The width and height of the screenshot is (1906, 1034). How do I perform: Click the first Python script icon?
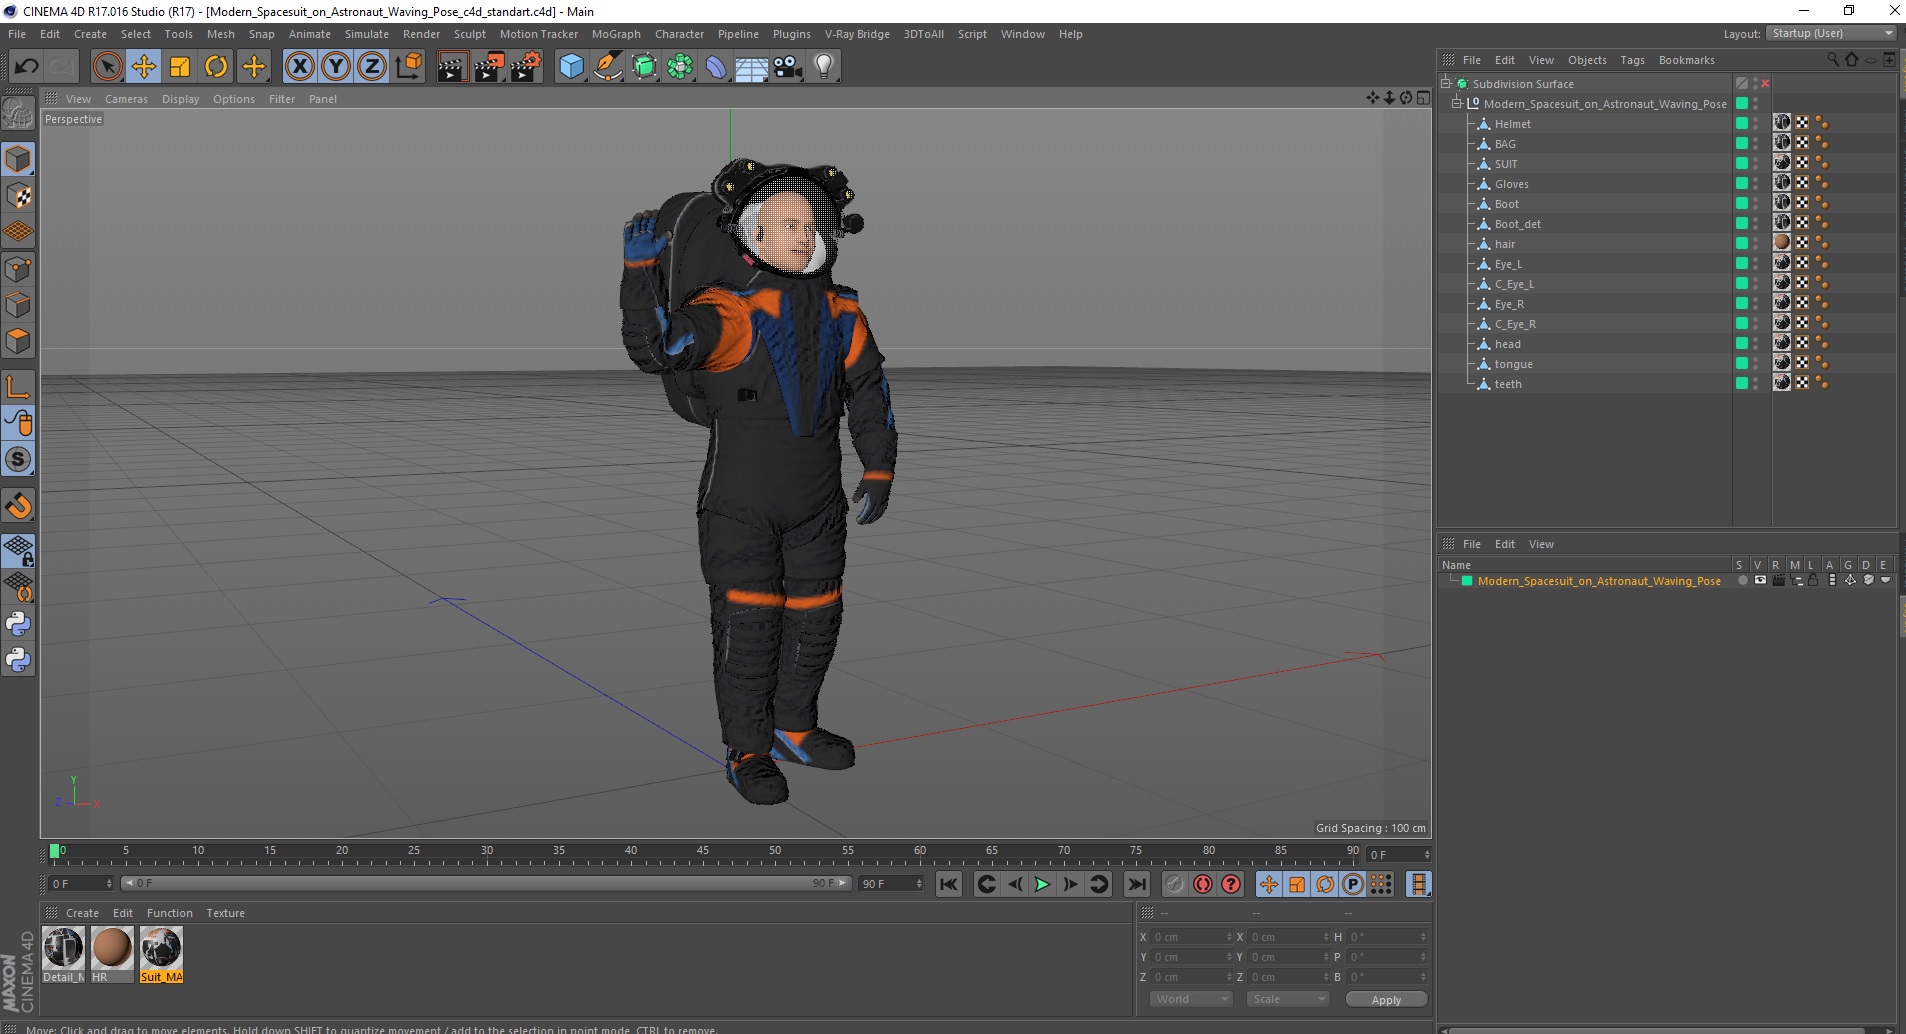pos(18,624)
